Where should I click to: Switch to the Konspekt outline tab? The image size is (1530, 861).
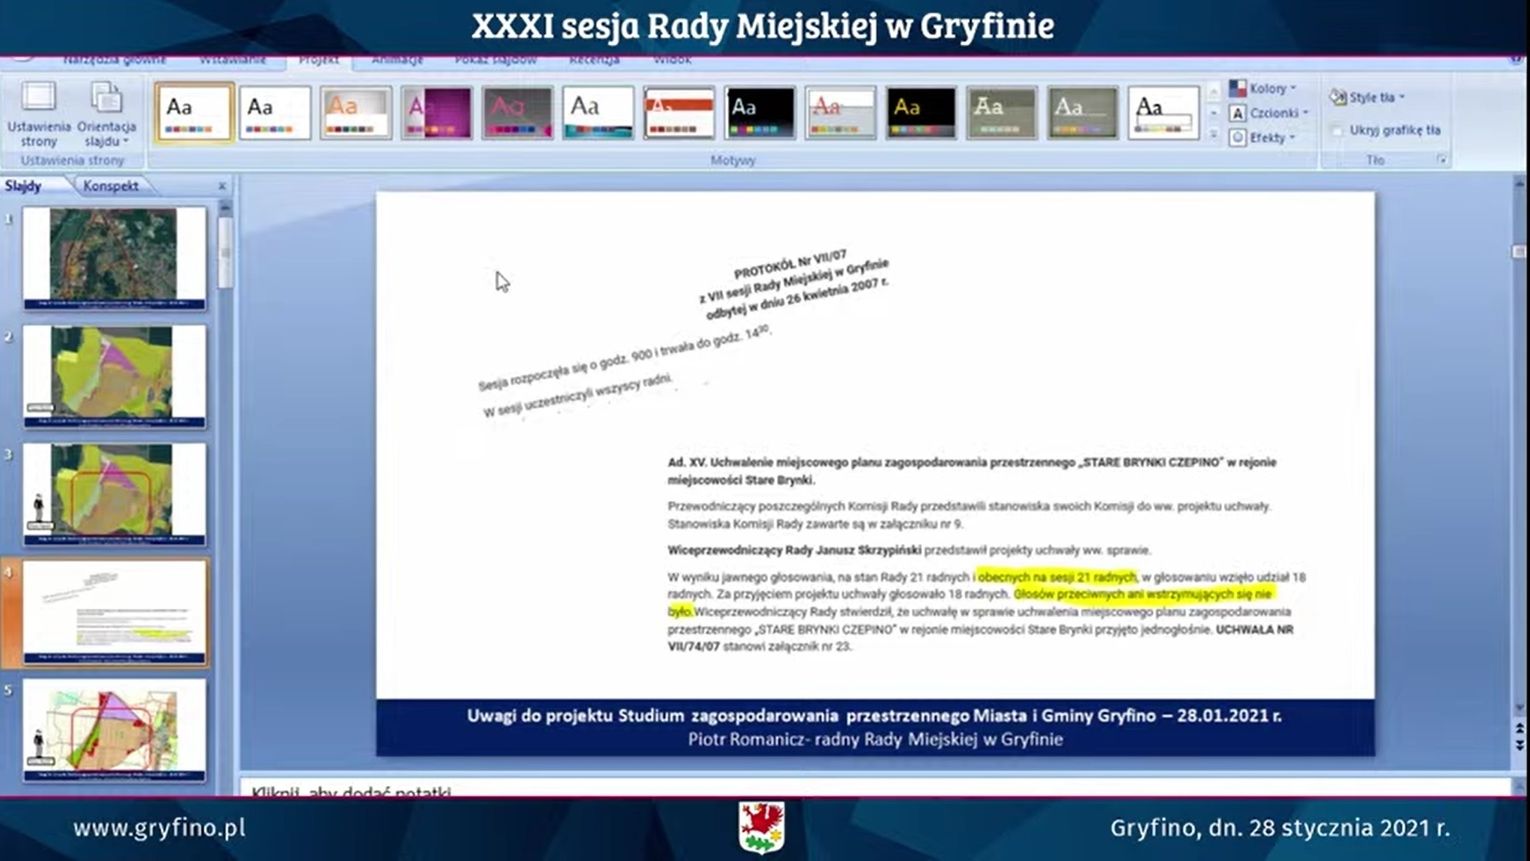coord(111,186)
